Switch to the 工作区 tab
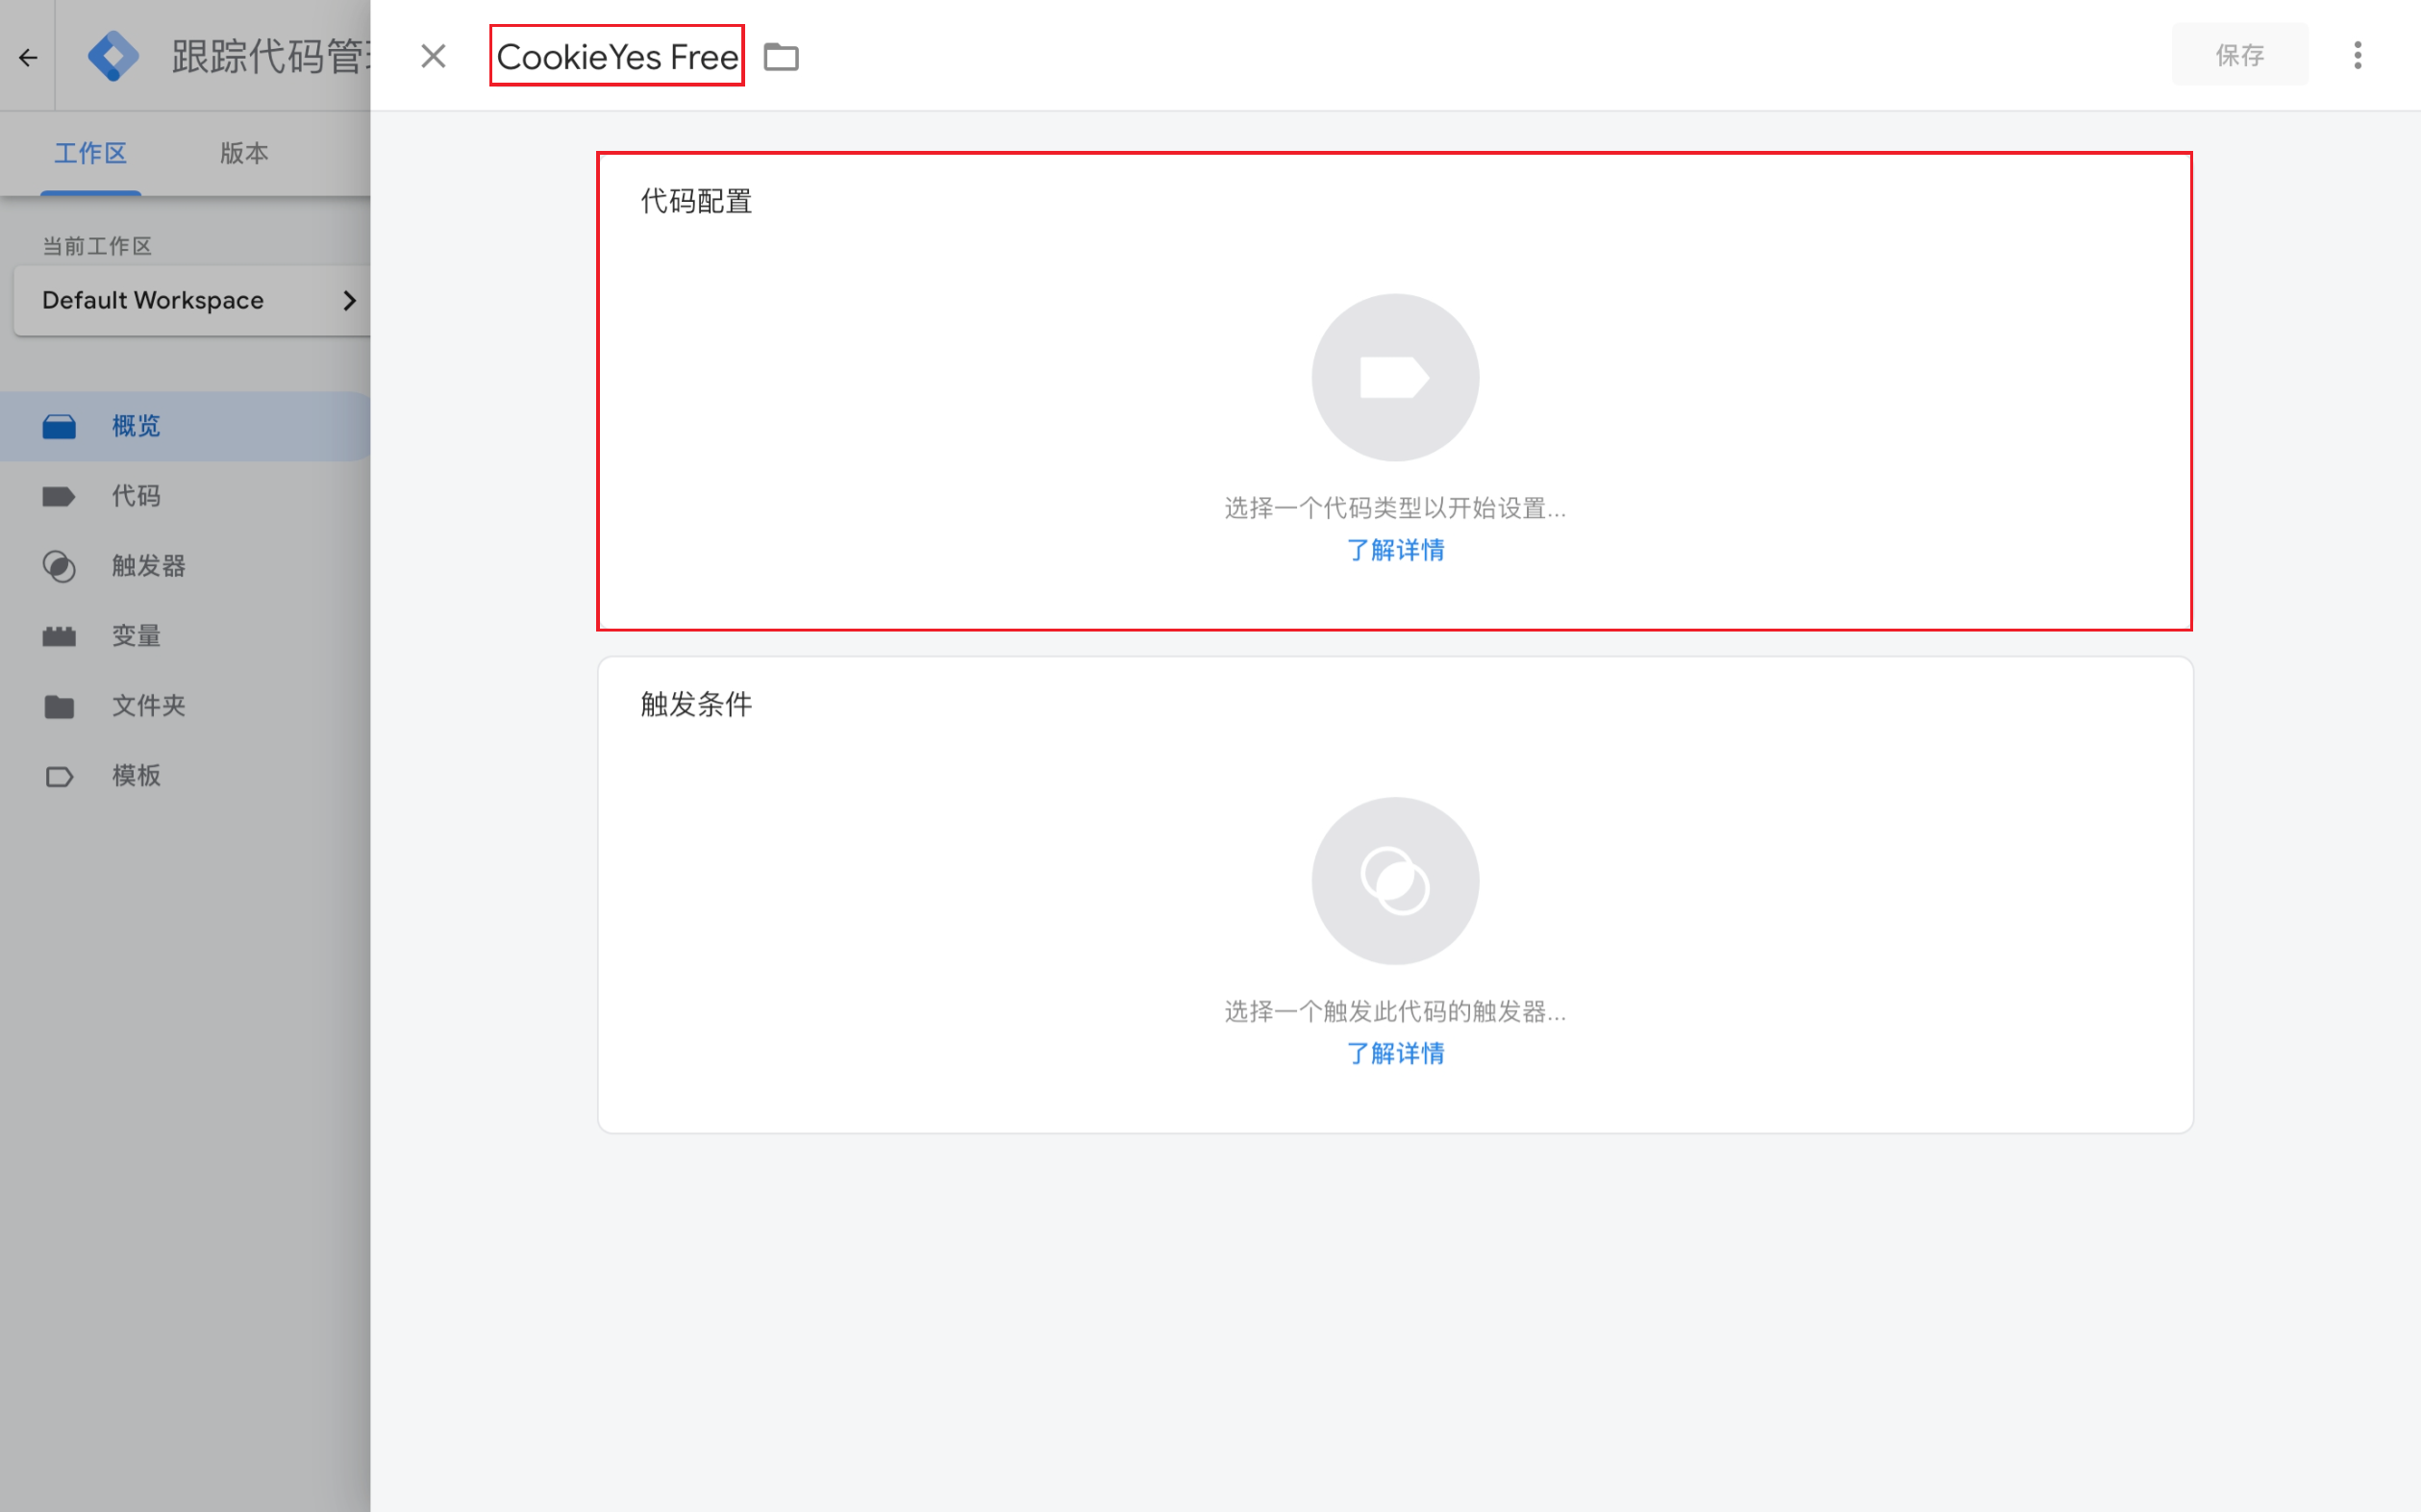 (x=90, y=153)
